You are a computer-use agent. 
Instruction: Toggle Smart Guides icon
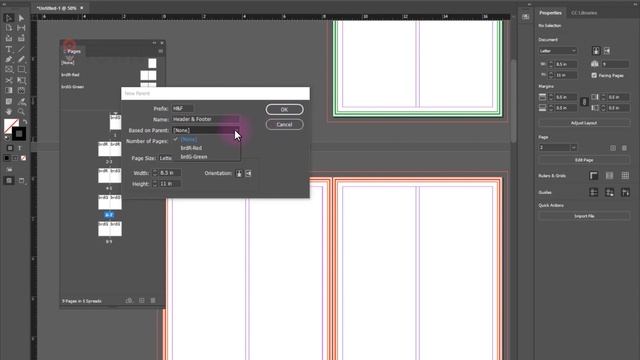625,193
